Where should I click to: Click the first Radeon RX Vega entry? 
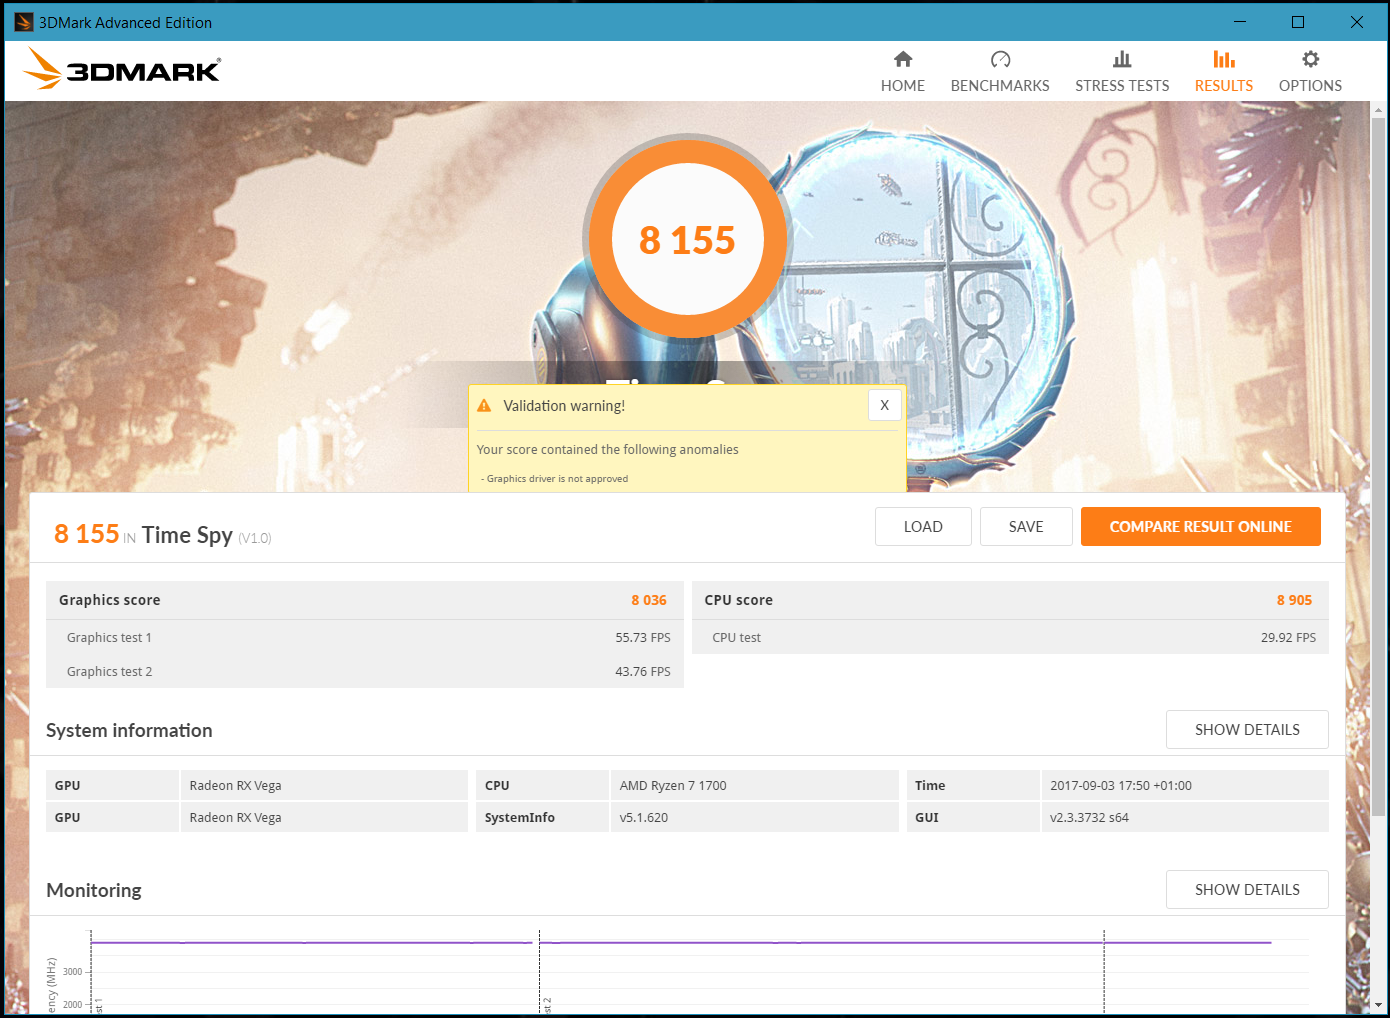tap(235, 785)
